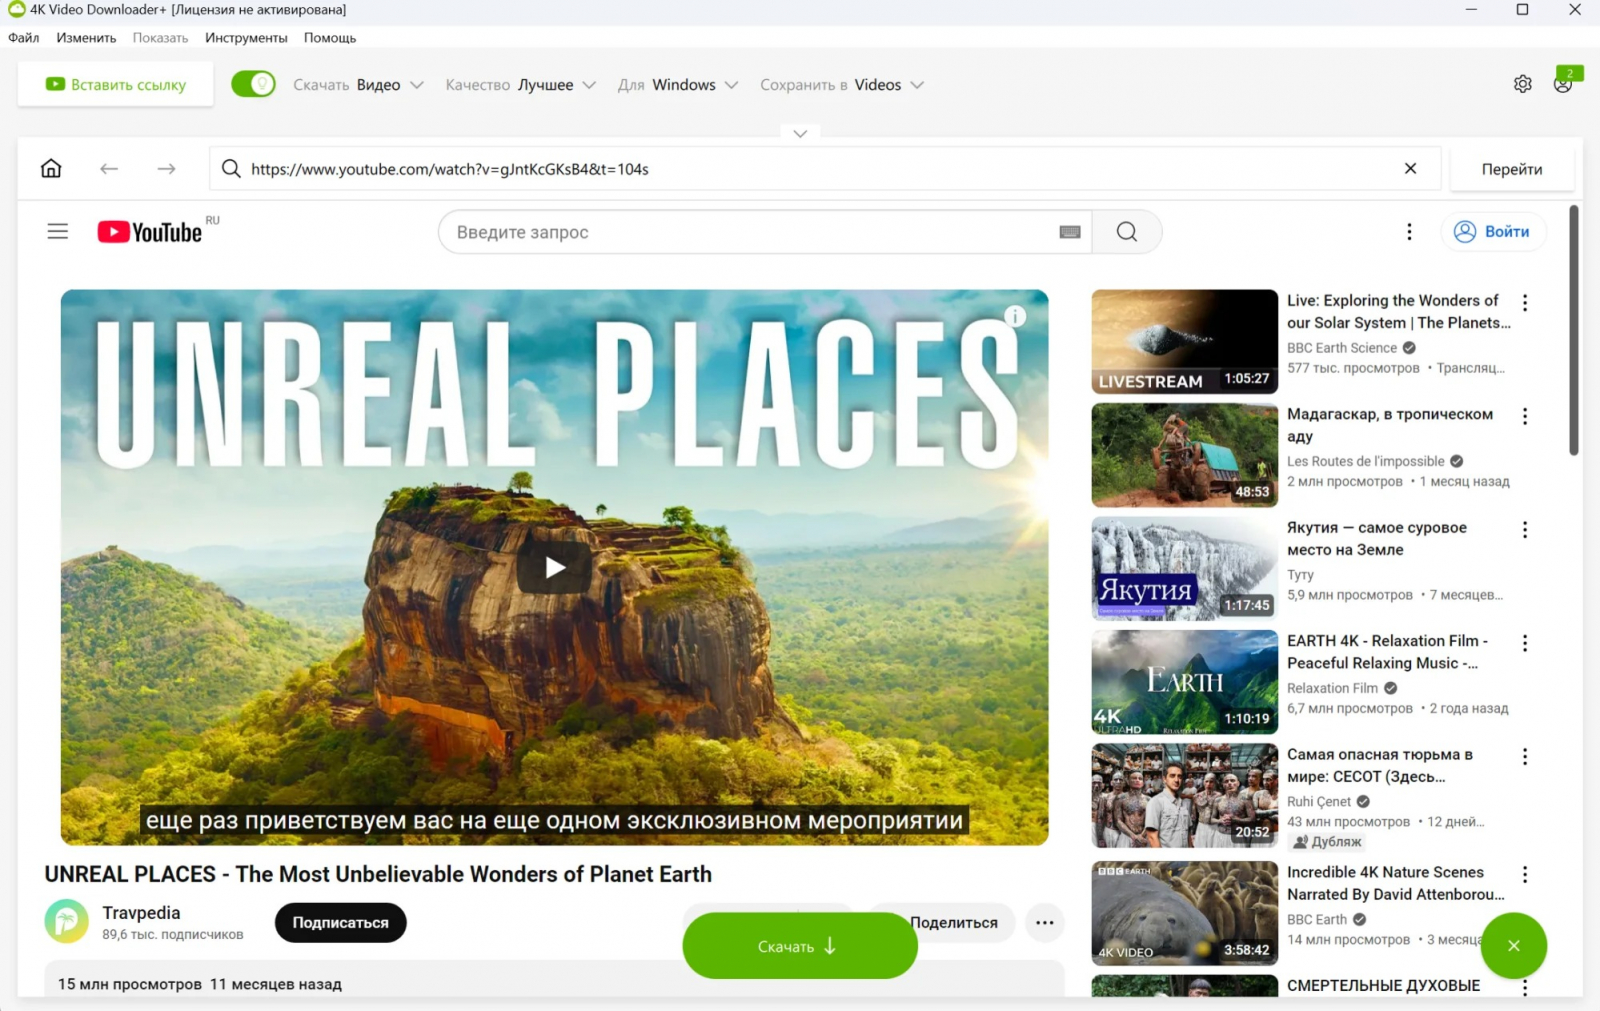The width and height of the screenshot is (1600, 1011).
Task: Go to browser home page icon
Action: [51, 169]
